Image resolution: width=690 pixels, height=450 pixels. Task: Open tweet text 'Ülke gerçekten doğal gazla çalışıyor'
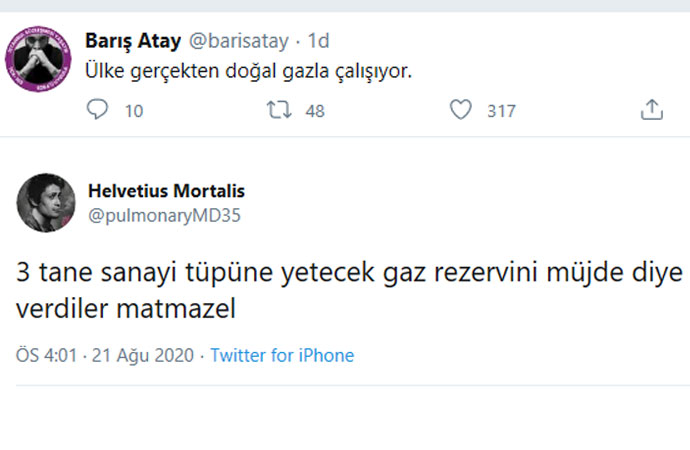[x=248, y=73]
